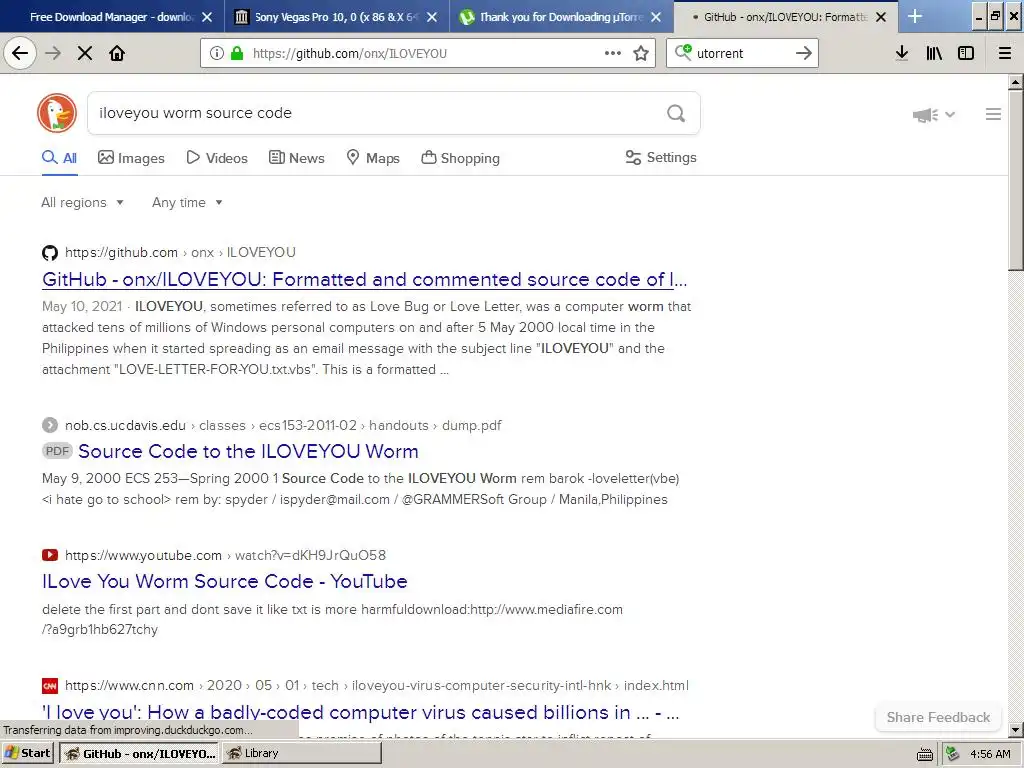This screenshot has height=768, width=1024.
Task: Open the 'Any time' filter dropdown
Action: [187, 202]
